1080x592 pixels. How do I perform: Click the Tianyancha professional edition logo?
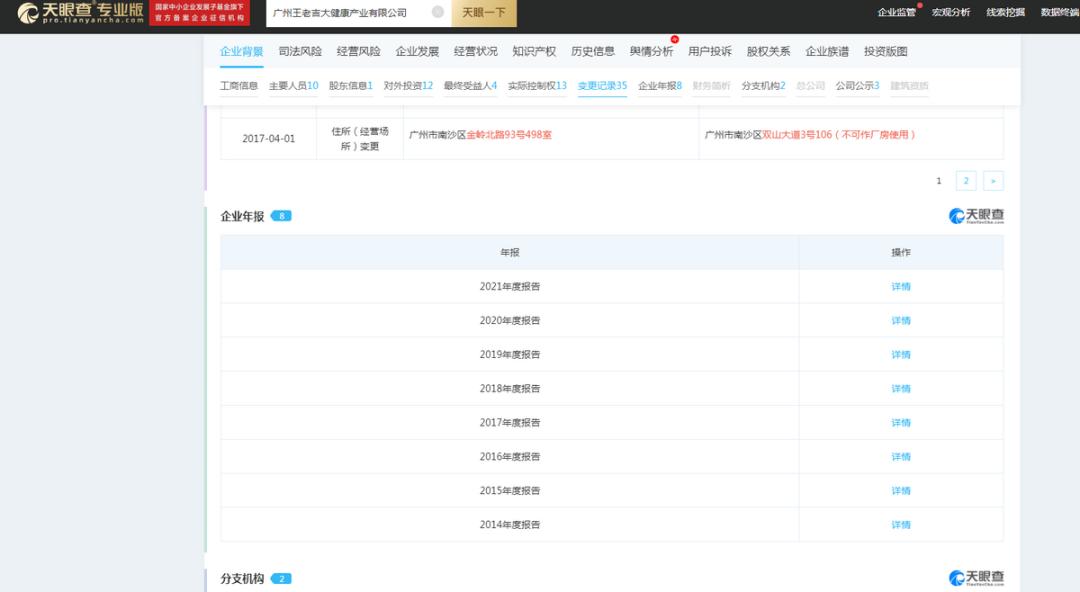click(x=80, y=12)
